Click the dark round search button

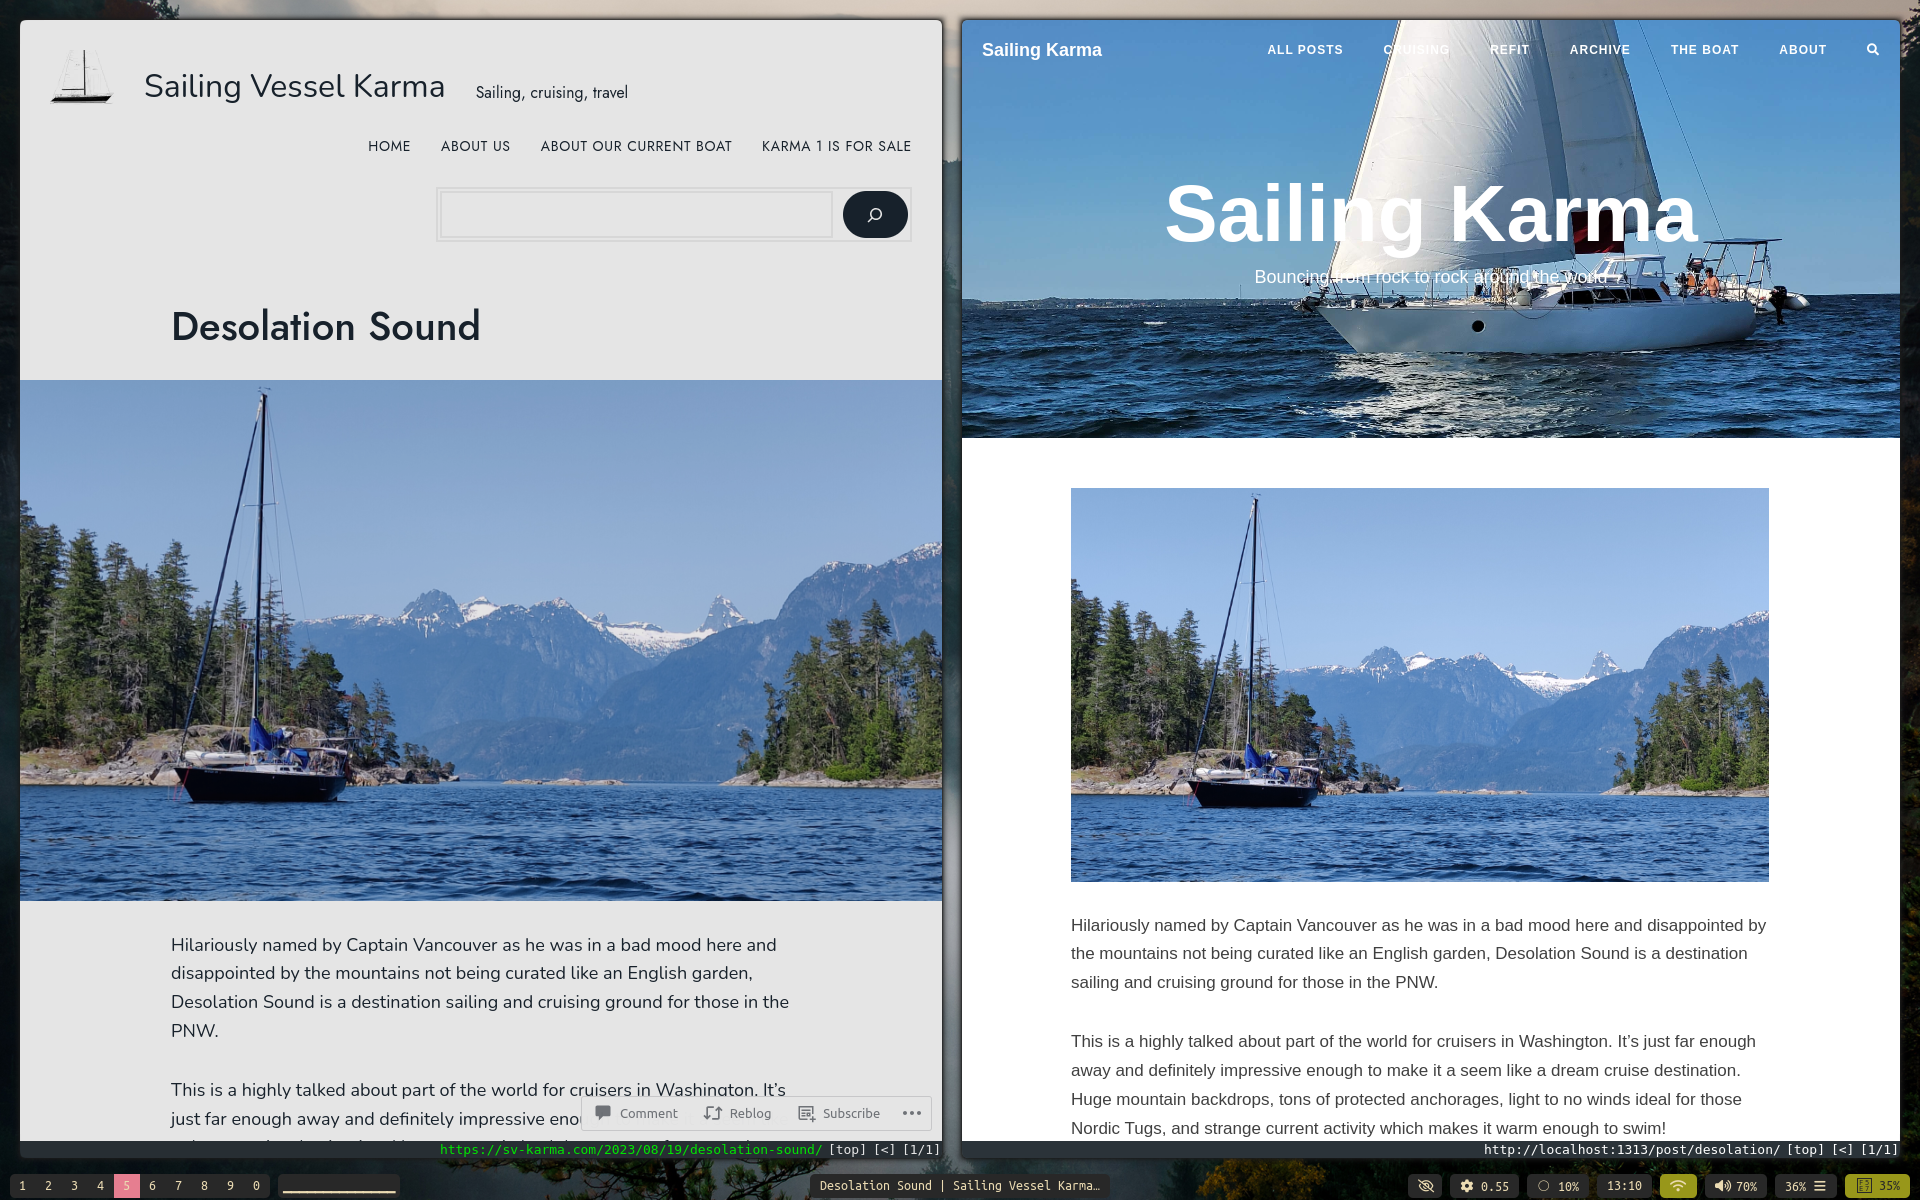point(874,214)
